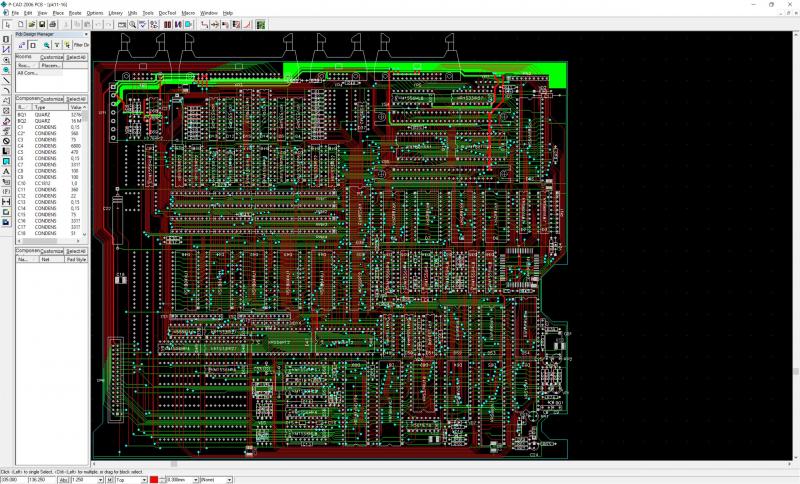
Task: Click the red layer color swatch
Action: [153, 480]
